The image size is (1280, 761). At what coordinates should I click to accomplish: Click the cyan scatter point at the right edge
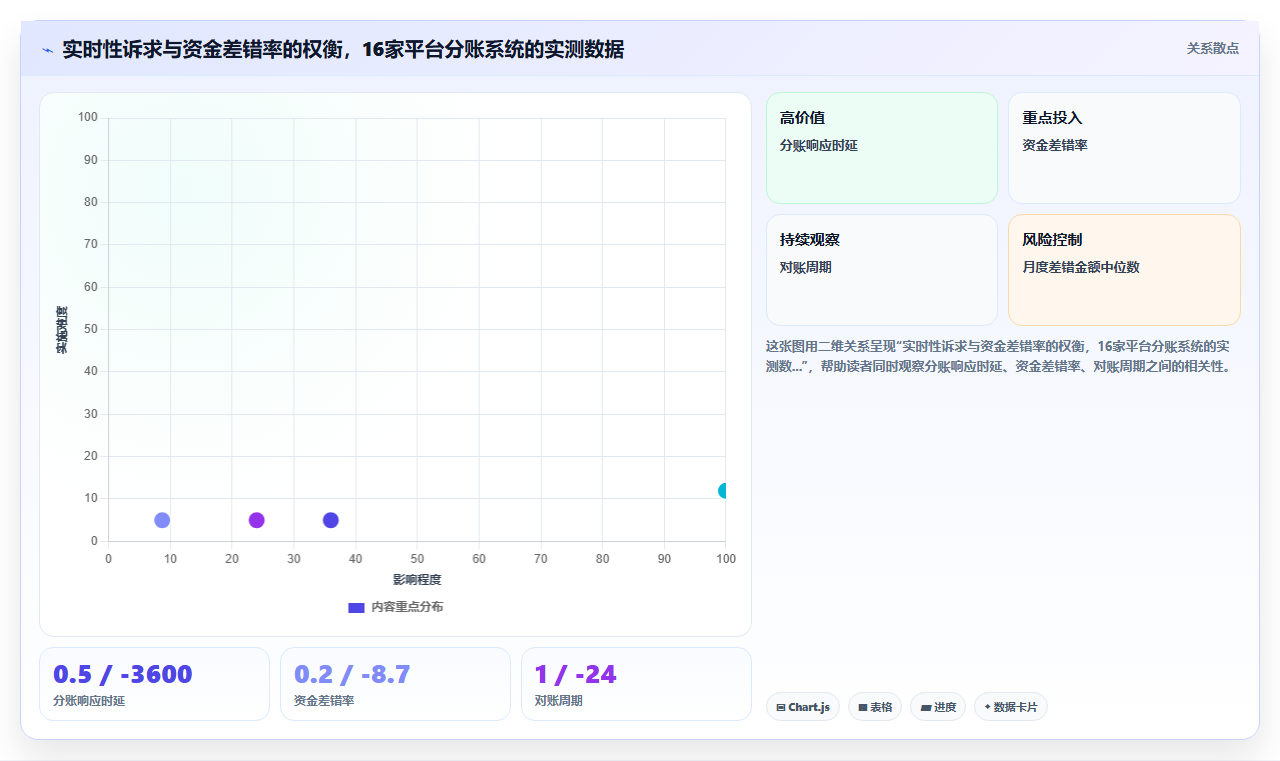pyautogui.click(x=722, y=491)
